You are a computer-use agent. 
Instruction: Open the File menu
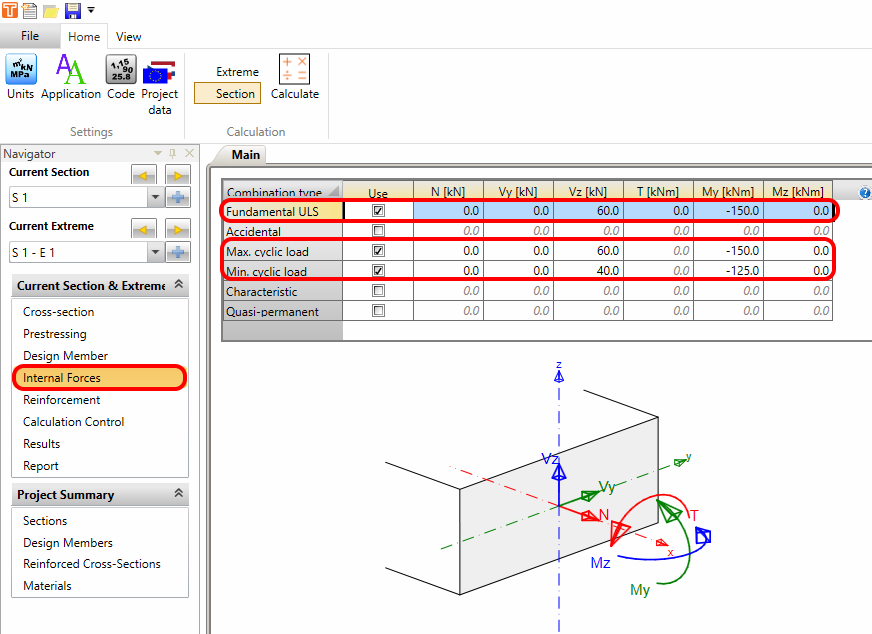coord(29,36)
